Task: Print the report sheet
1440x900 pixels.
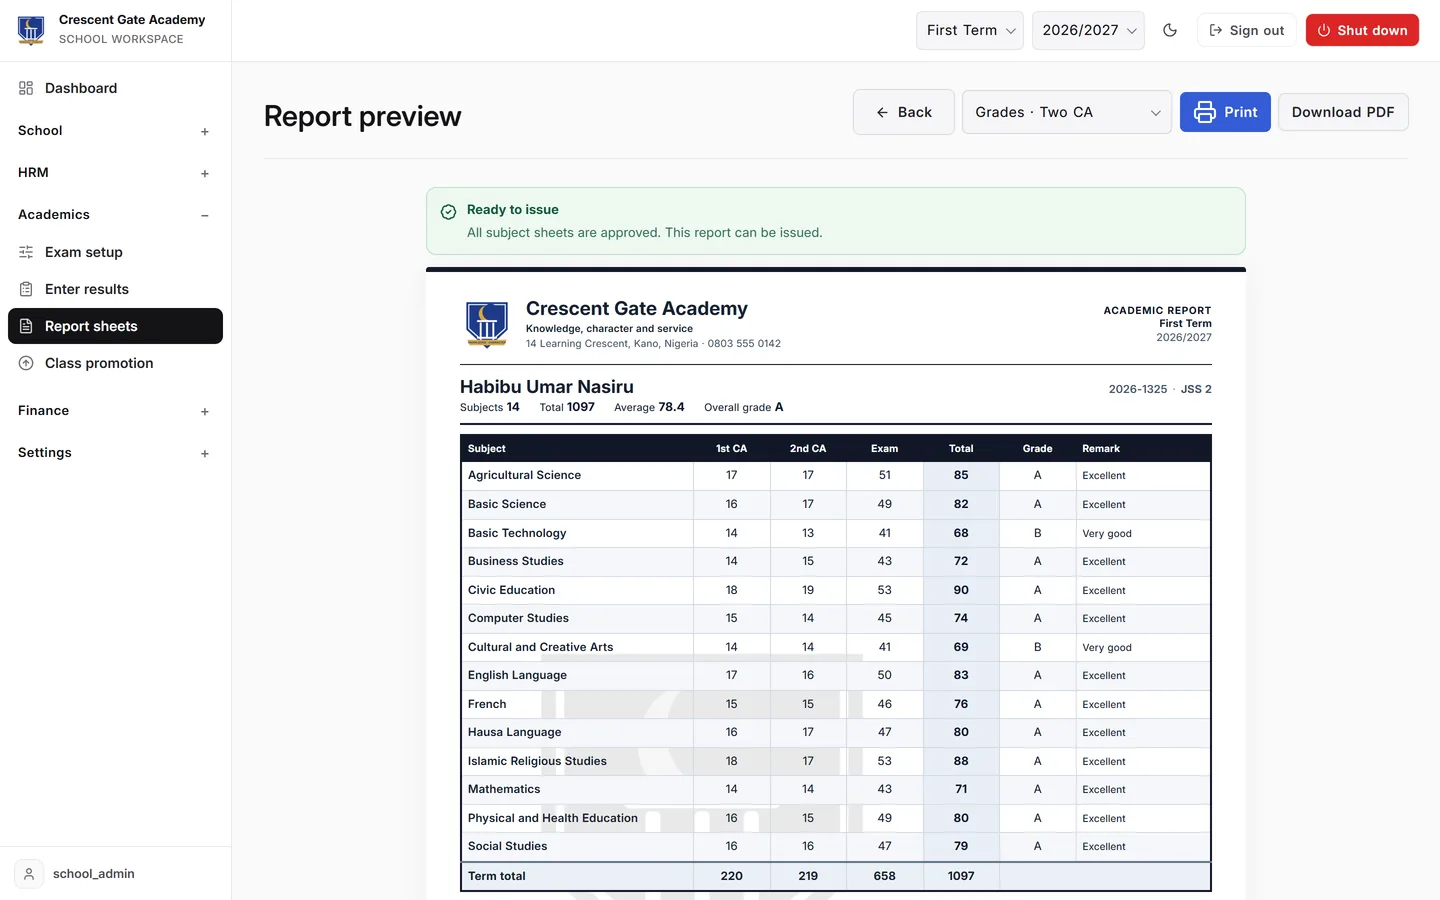Action: tap(1225, 112)
